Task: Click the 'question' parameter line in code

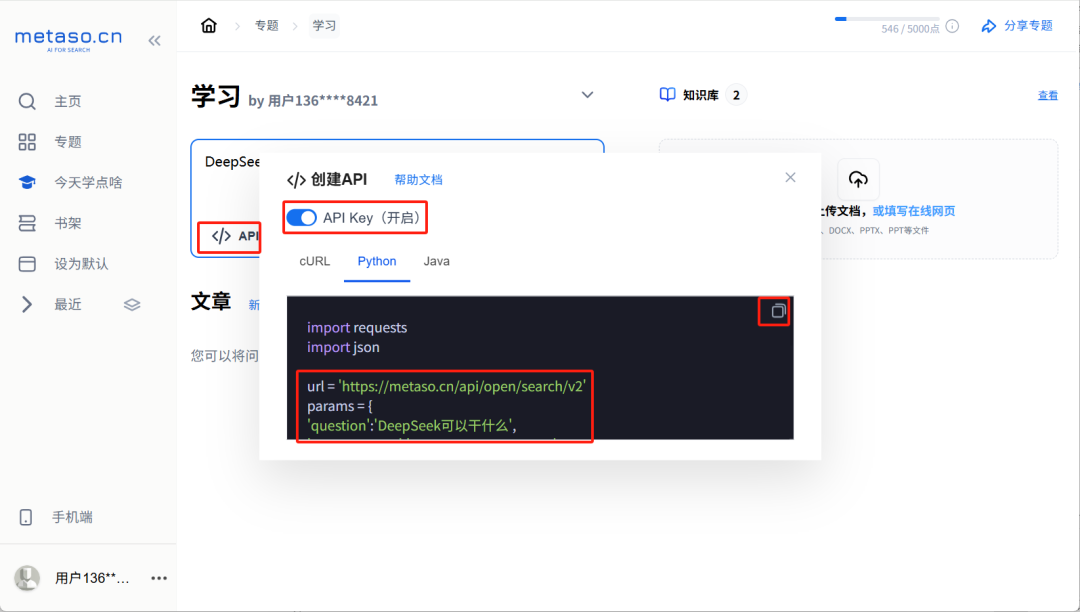Action: coord(412,425)
